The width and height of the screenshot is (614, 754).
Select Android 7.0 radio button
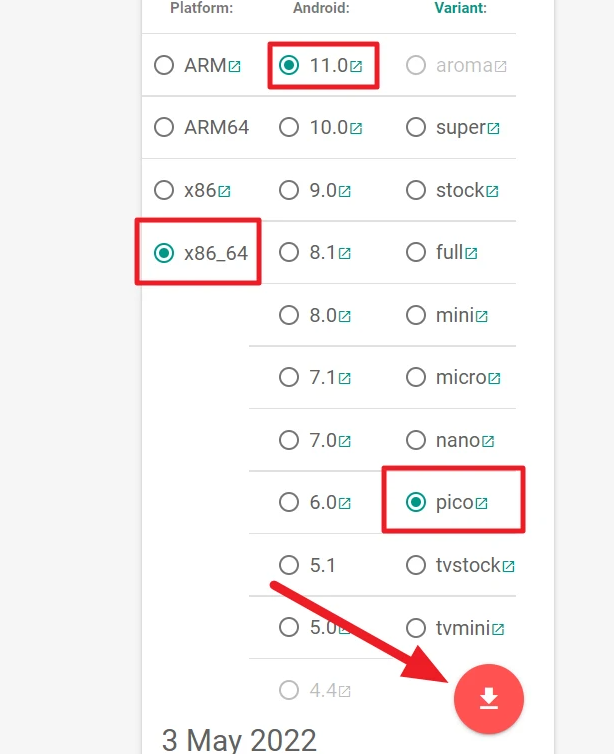[x=289, y=440]
